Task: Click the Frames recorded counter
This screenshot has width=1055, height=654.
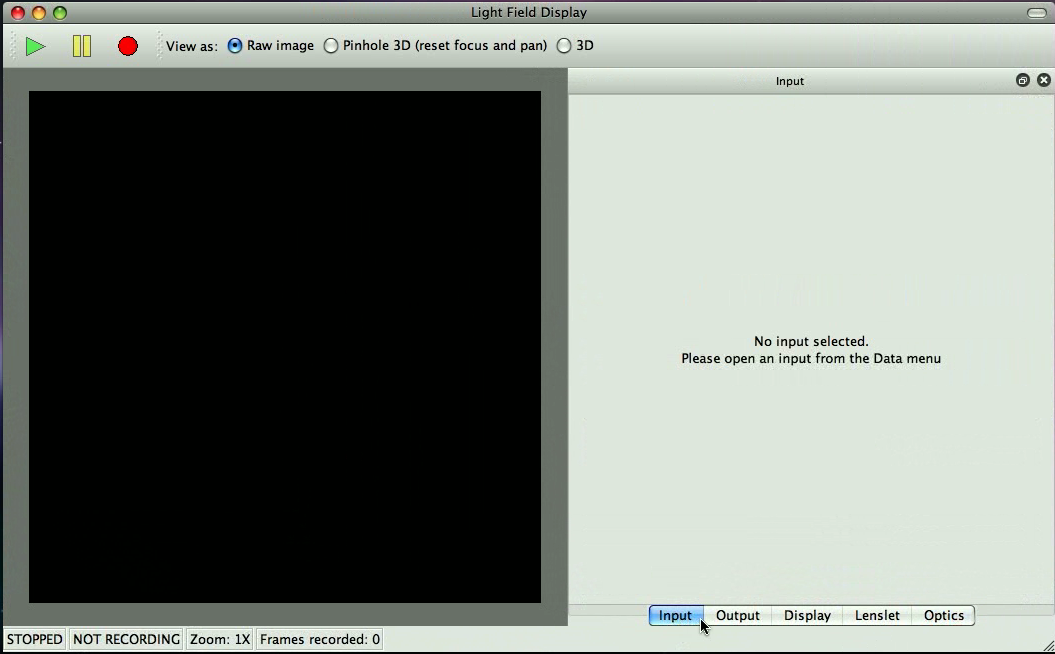Action: (319, 639)
